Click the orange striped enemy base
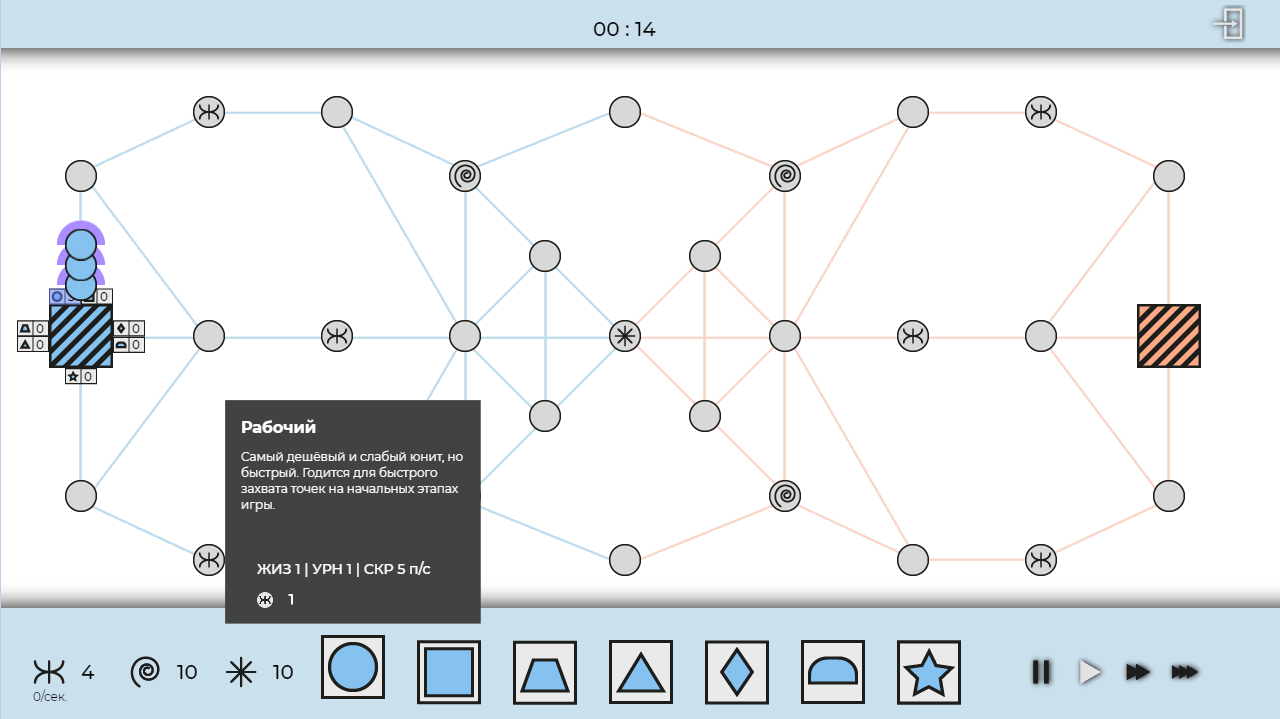The height and width of the screenshot is (719, 1280). pos(1169,336)
